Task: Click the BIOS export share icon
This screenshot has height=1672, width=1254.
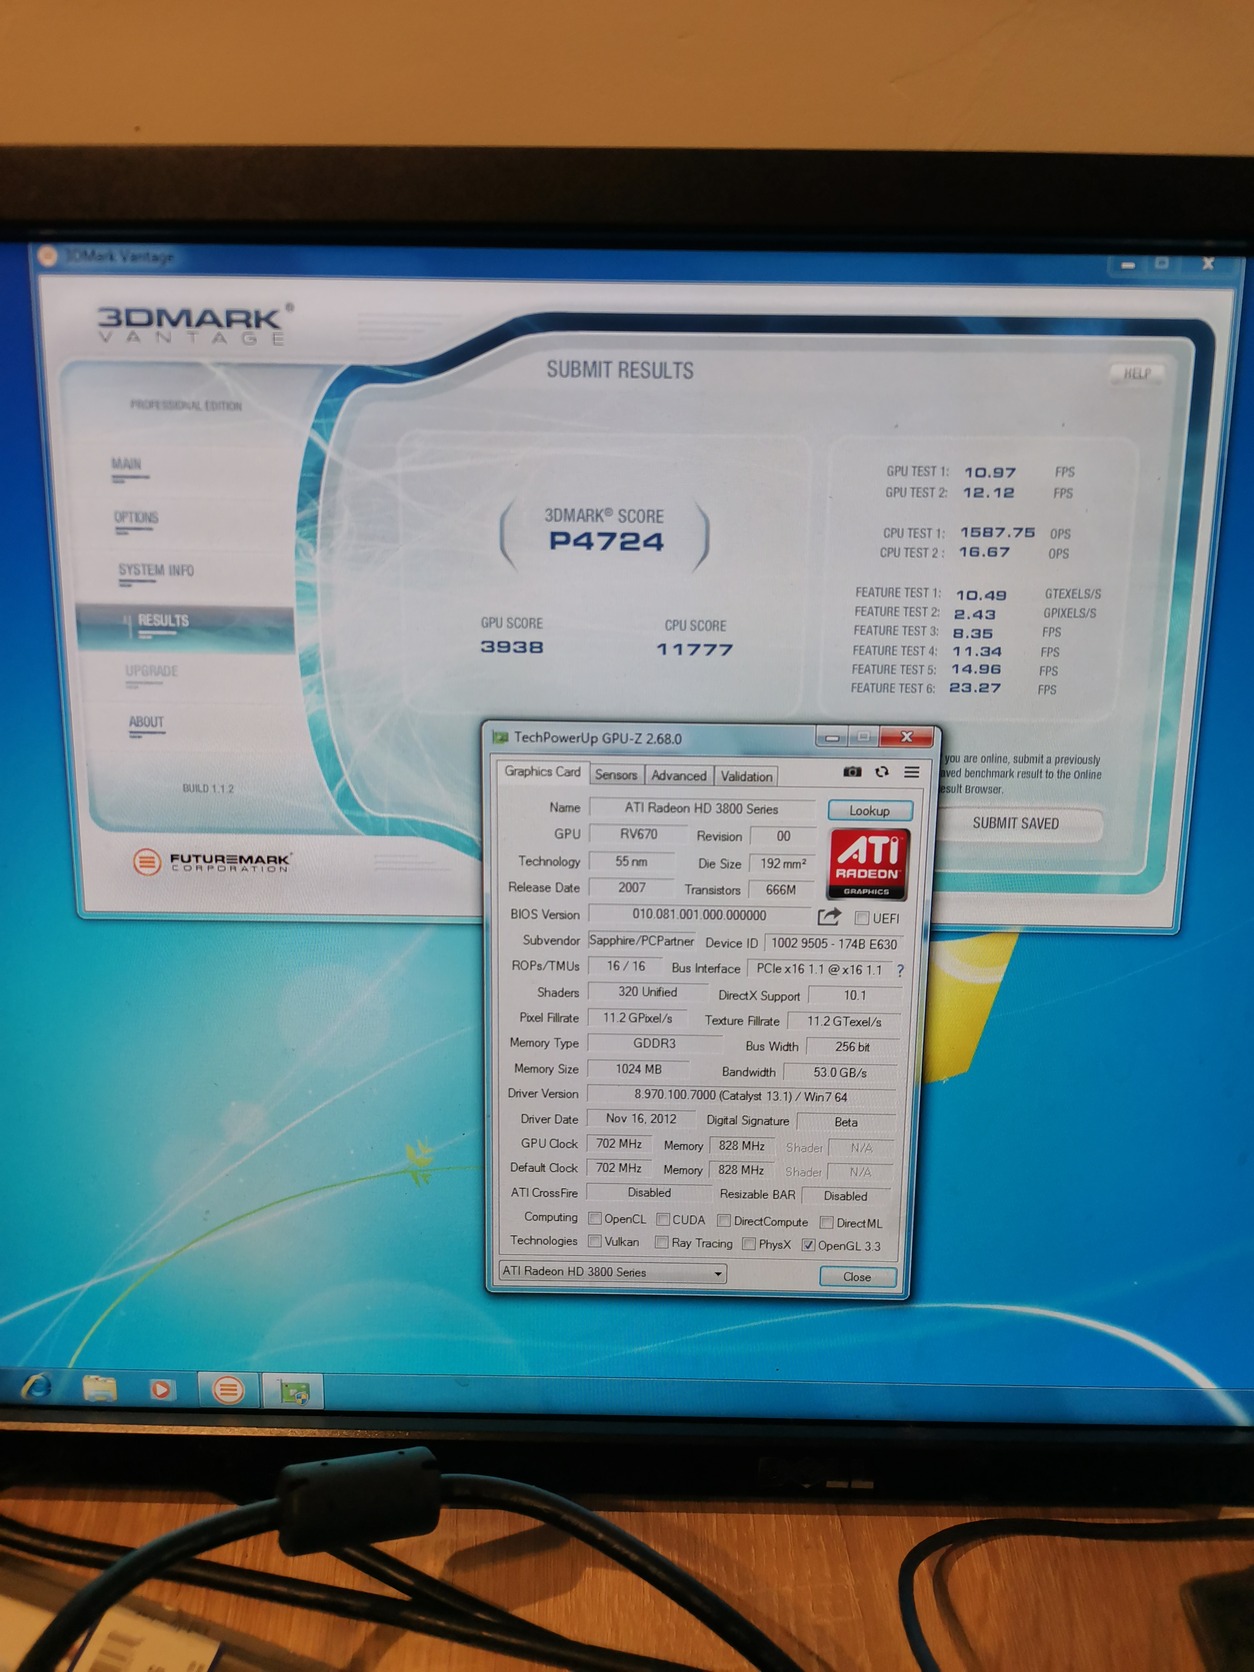Action: pos(829,916)
